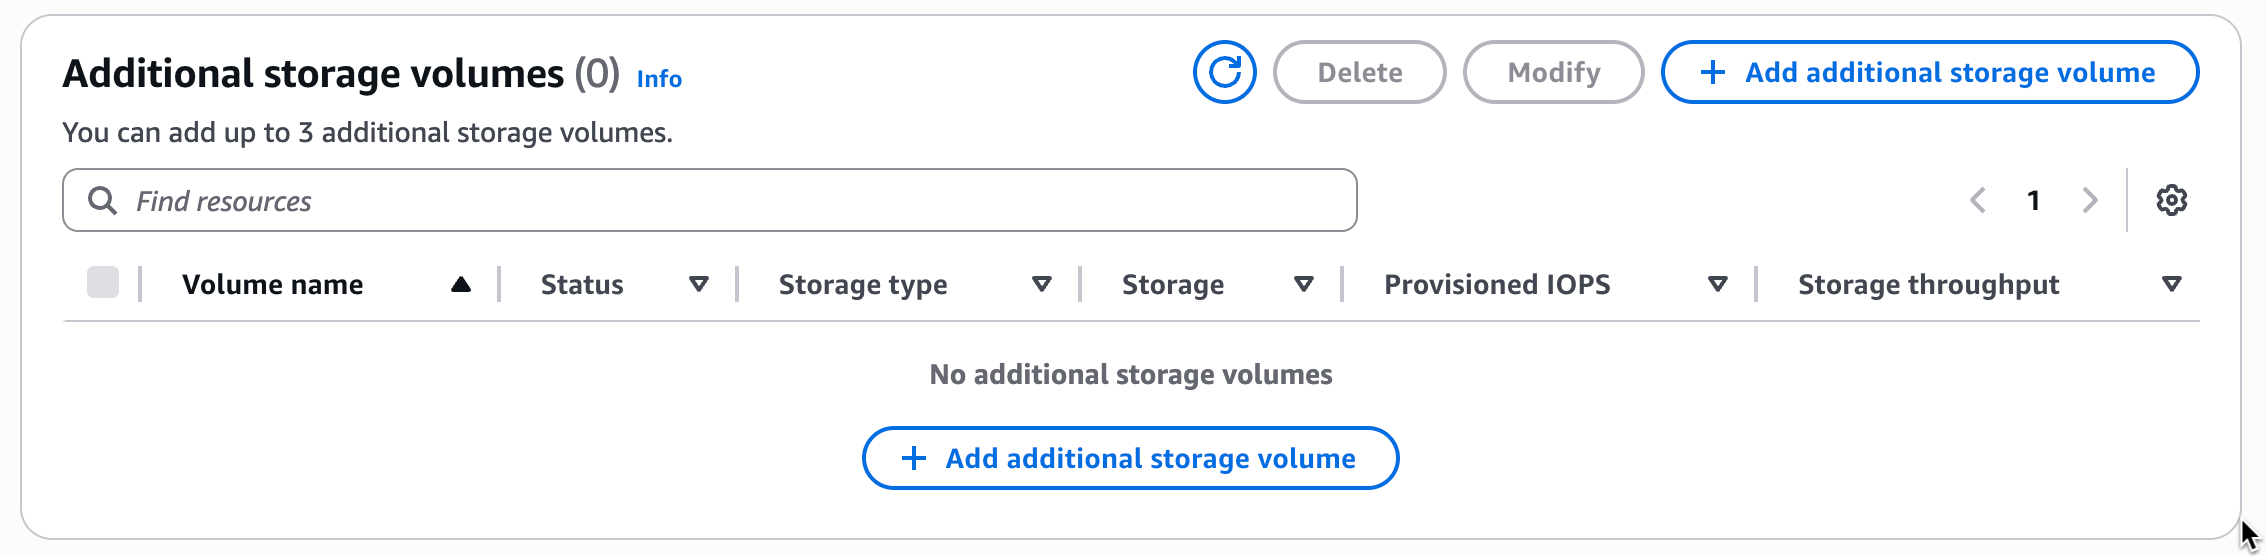This screenshot has height=556, width=2266.
Task: Click the Volume name column header
Action: click(272, 285)
